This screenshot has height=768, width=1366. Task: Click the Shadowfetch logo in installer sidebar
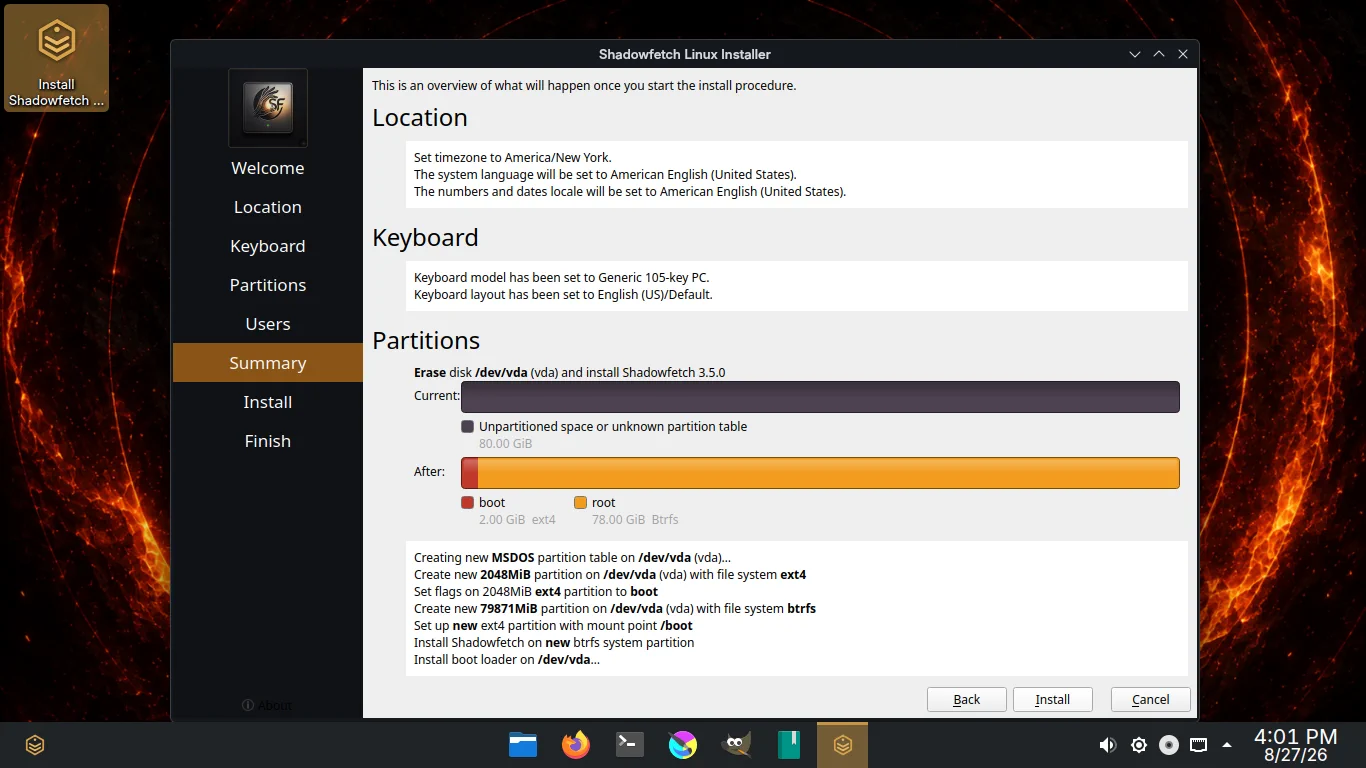point(268,108)
